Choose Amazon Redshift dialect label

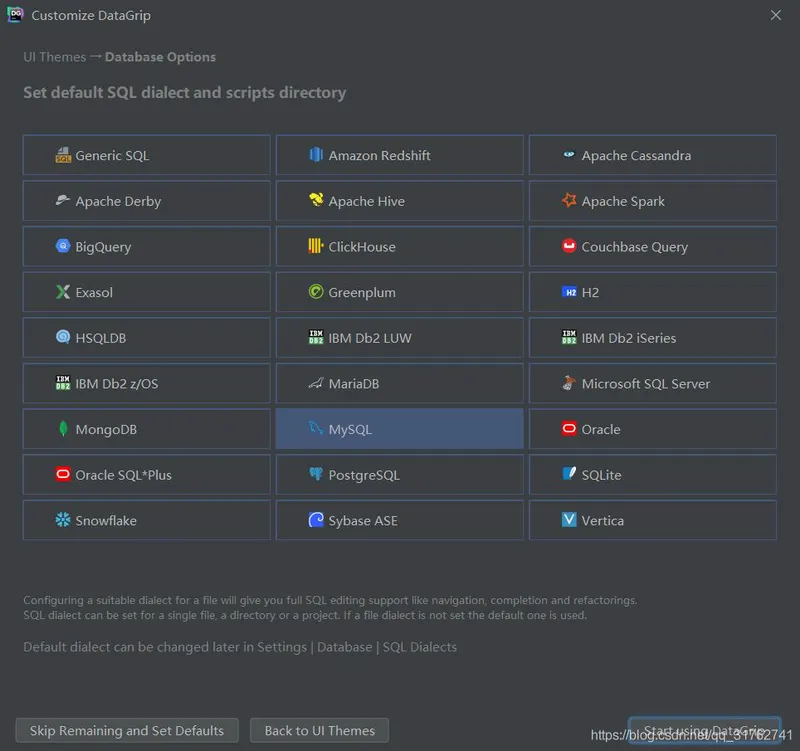pyautogui.click(x=379, y=156)
